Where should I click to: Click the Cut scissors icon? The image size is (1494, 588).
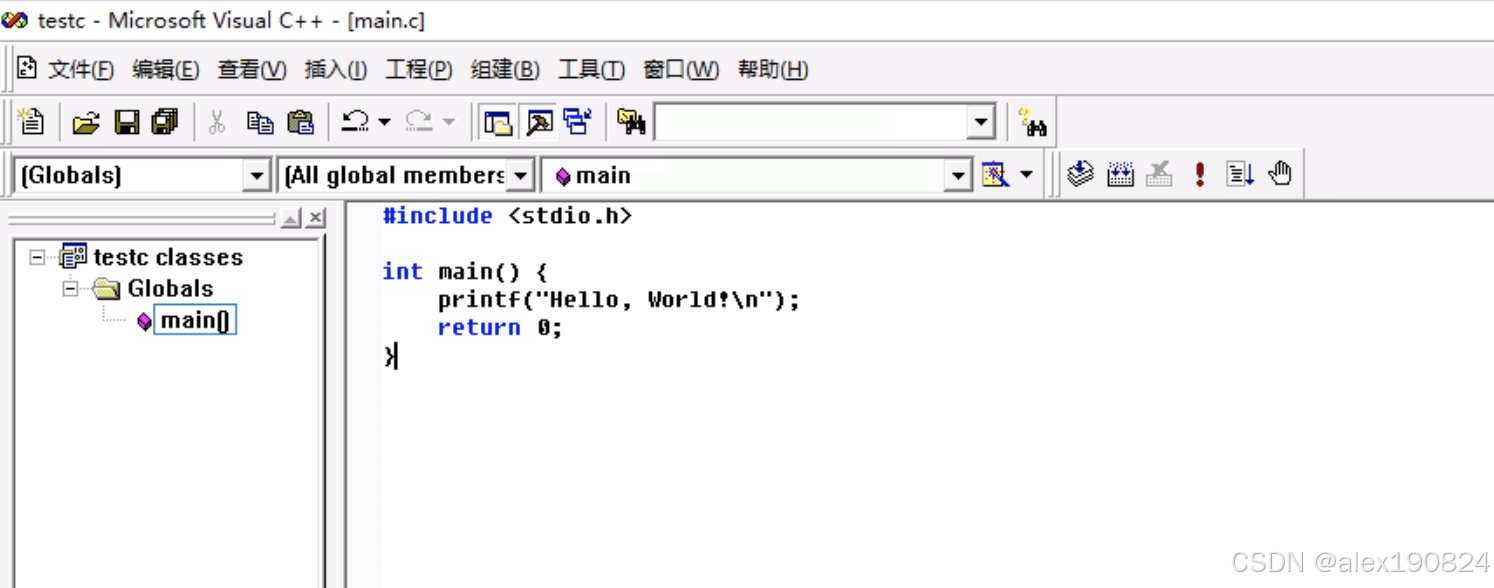(x=216, y=122)
